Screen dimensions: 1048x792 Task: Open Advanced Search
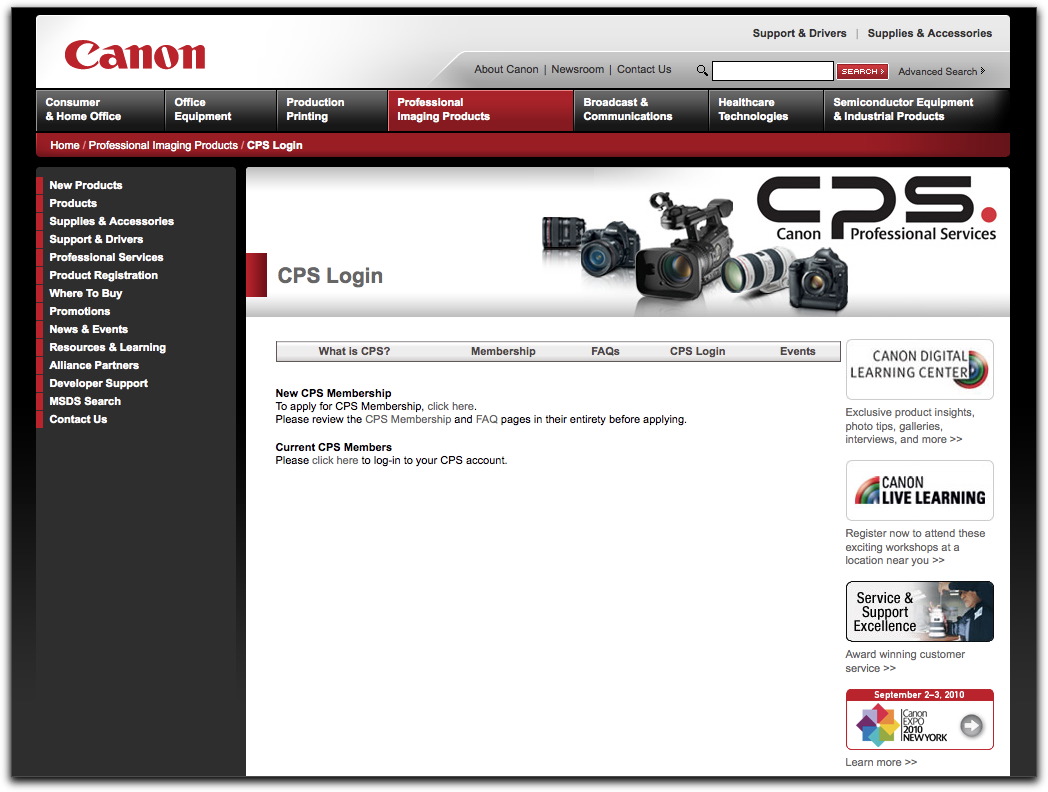click(x=941, y=72)
